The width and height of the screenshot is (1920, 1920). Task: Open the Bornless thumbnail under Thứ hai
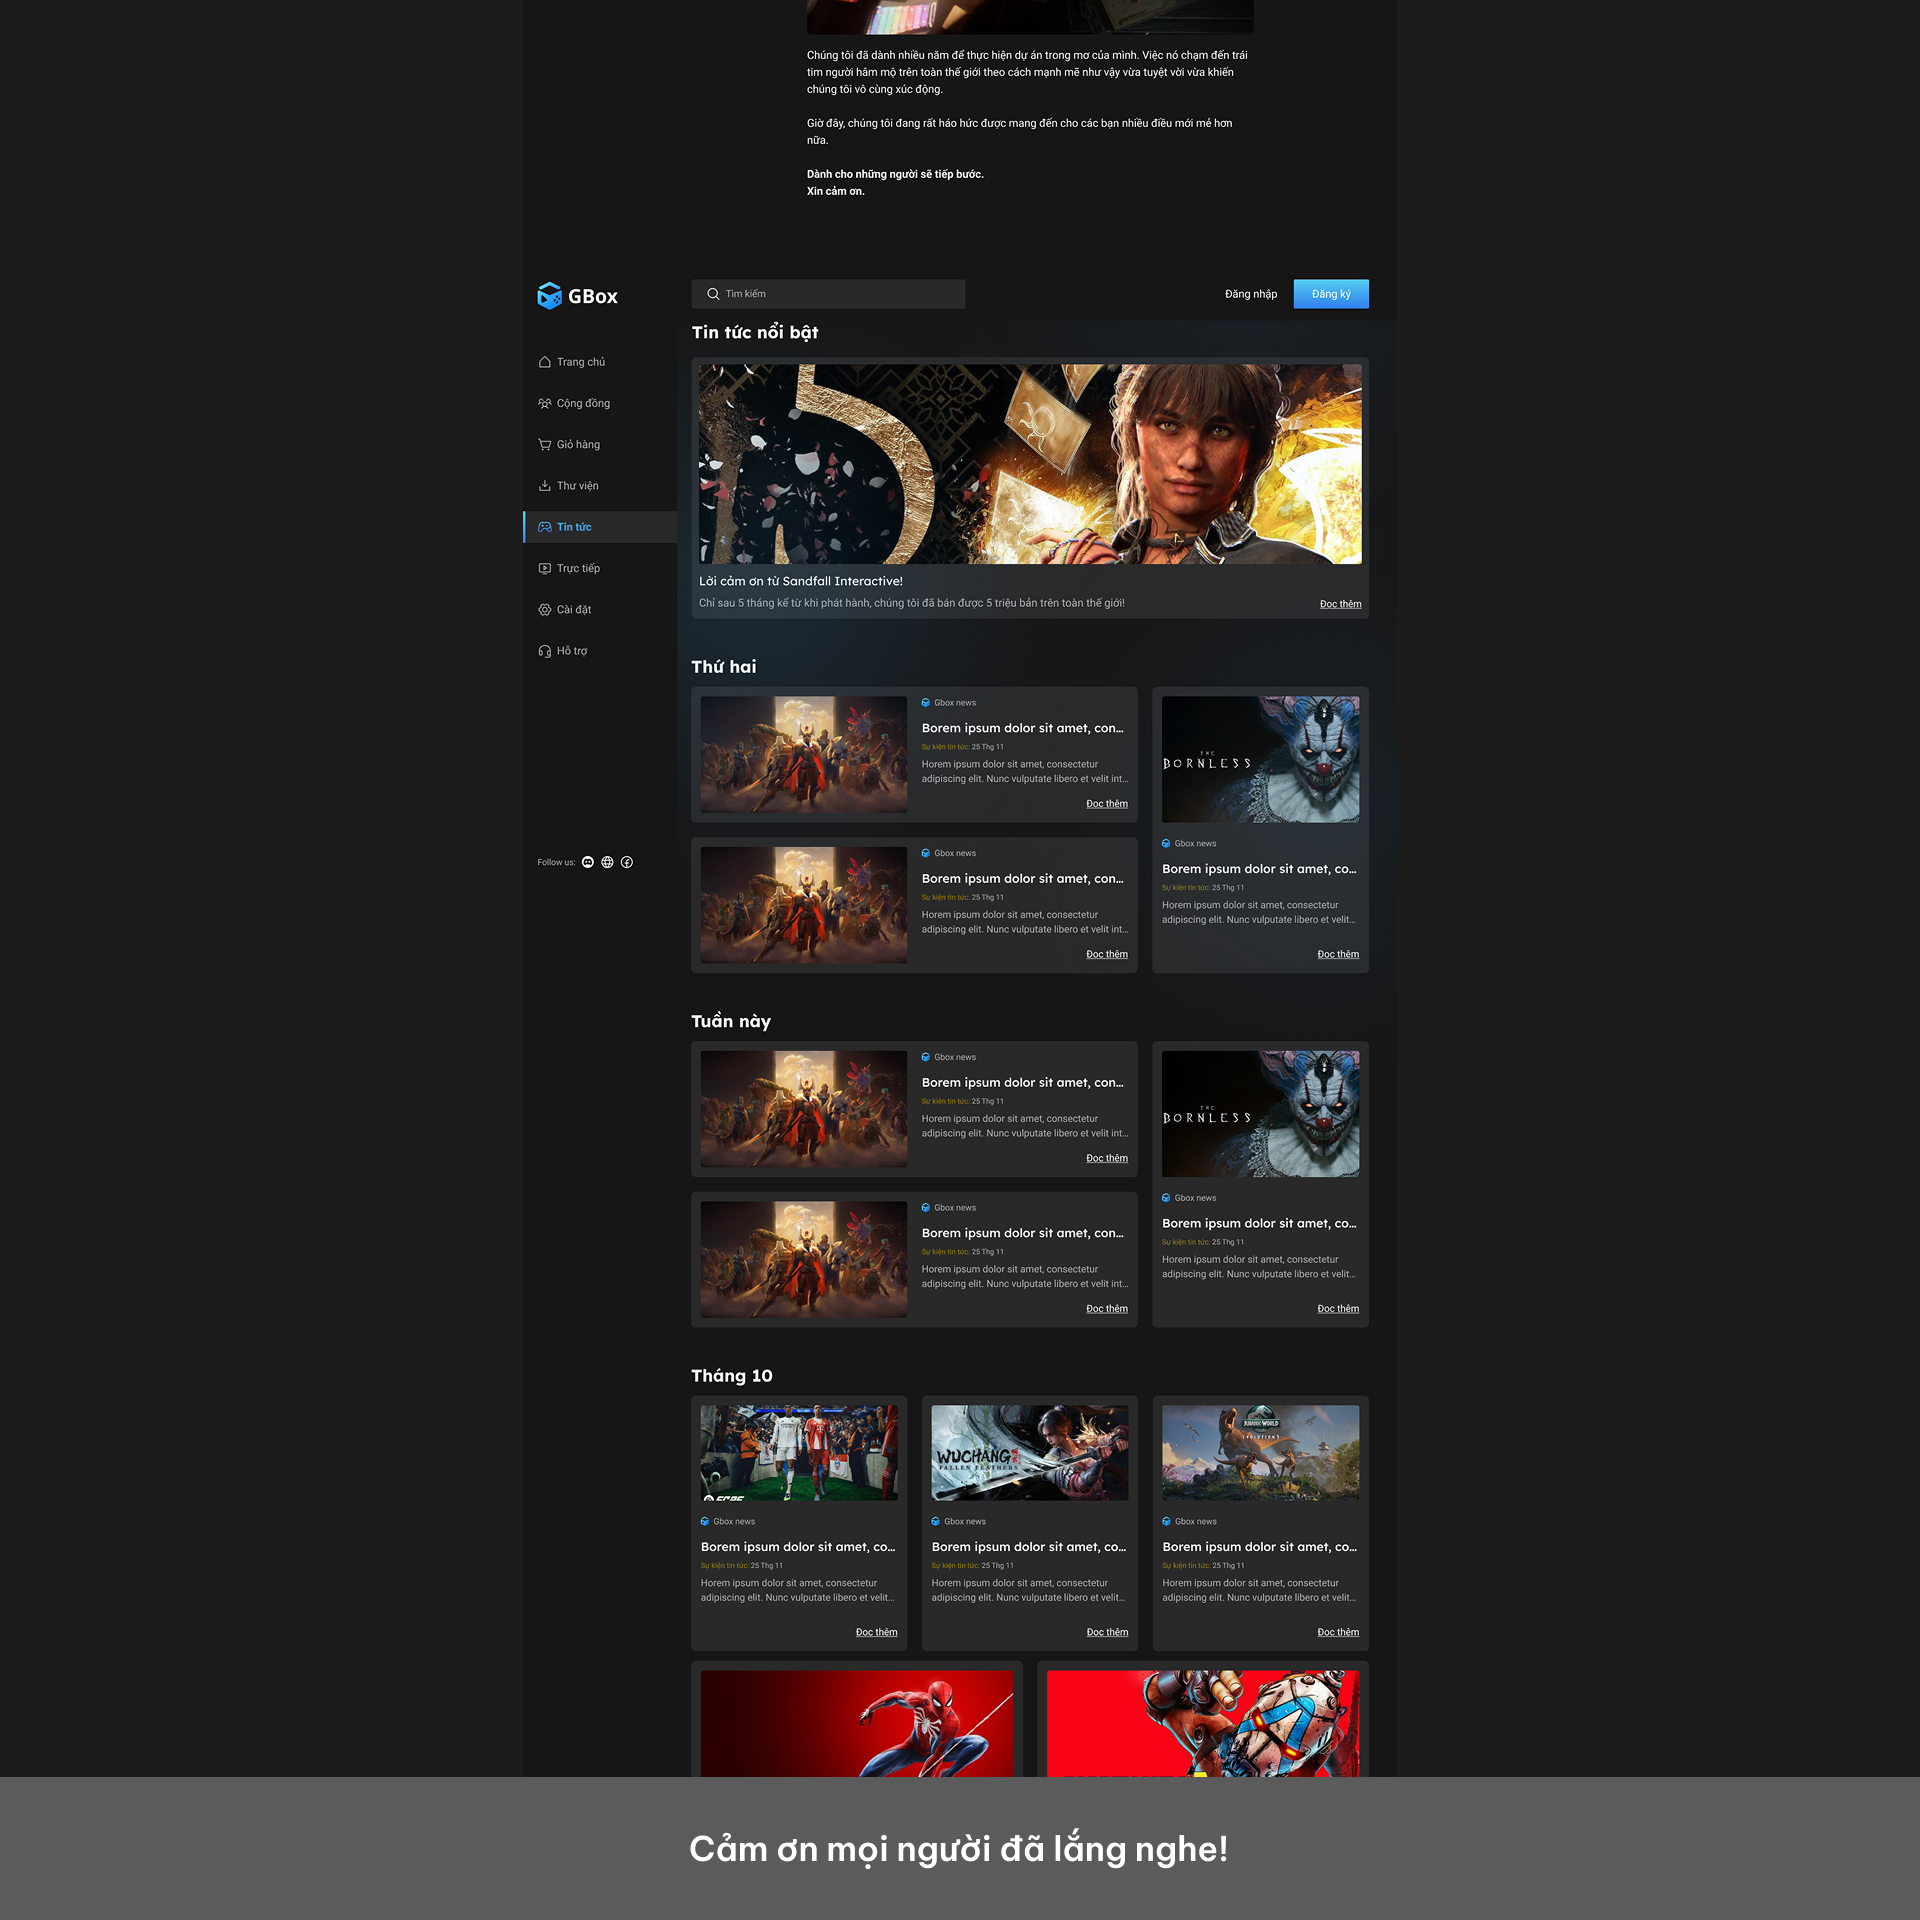point(1260,760)
